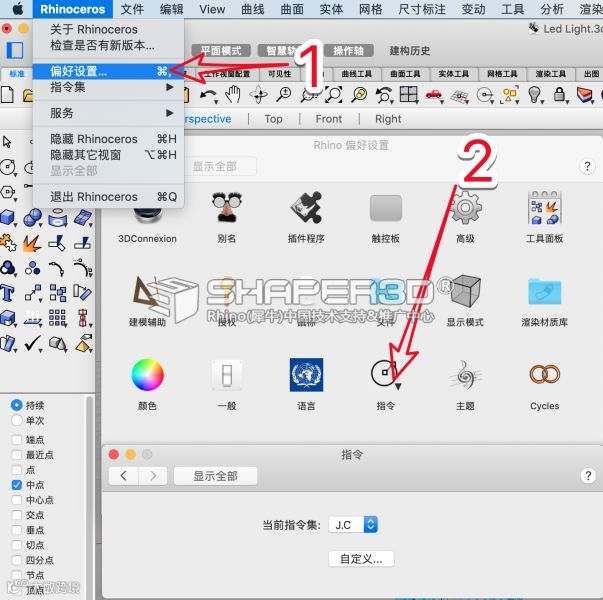603x600 pixels.
Task: Open the 显示模式 display mode cube icon
Action: pyautogui.click(x=465, y=291)
